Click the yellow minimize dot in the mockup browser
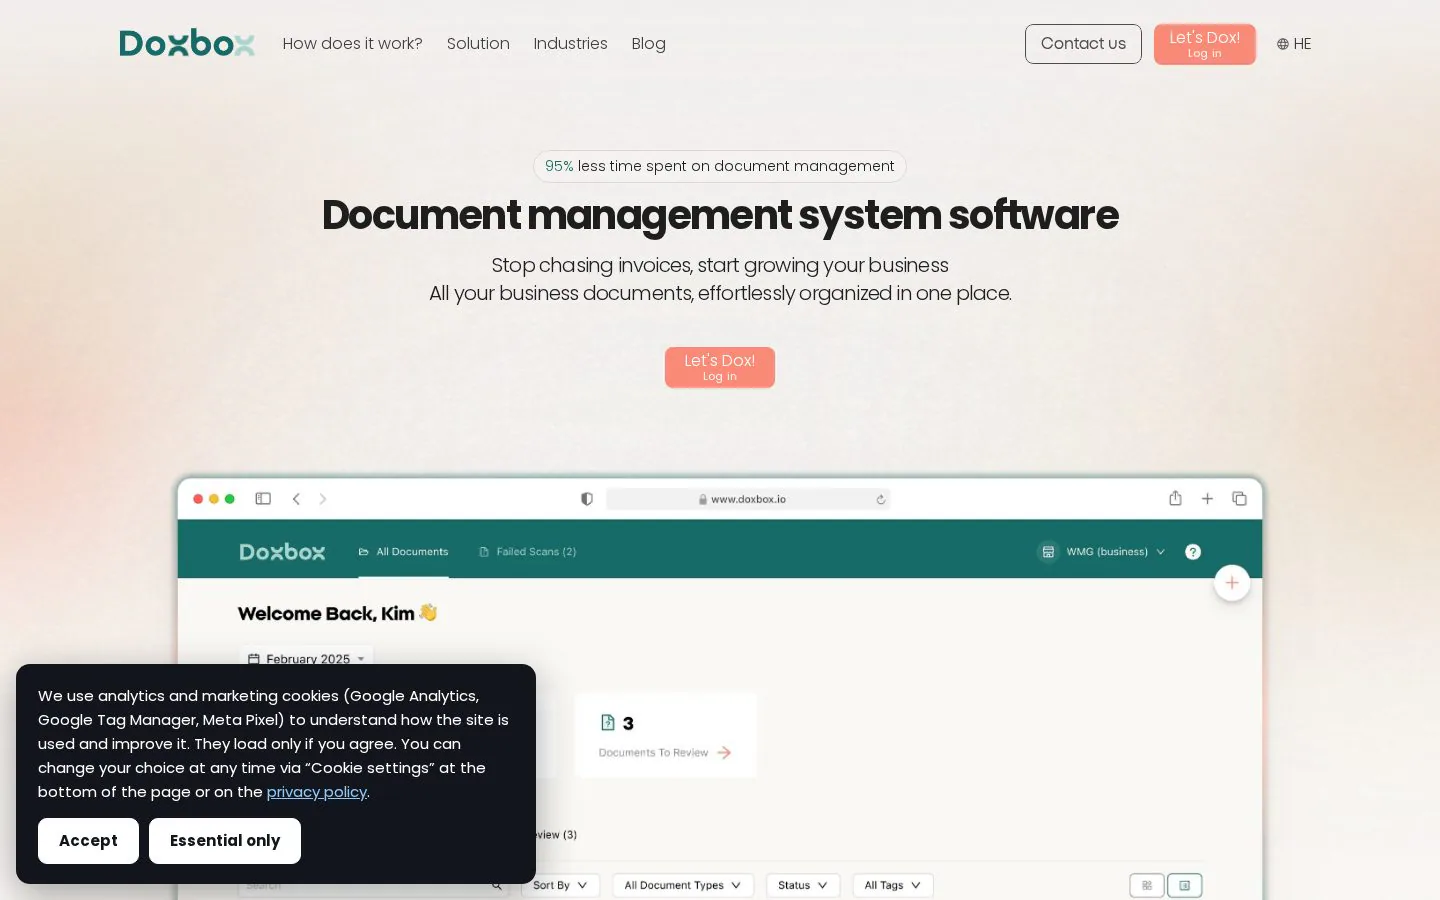The width and height of the screenshot is (1440, 900). pos(214,499)
